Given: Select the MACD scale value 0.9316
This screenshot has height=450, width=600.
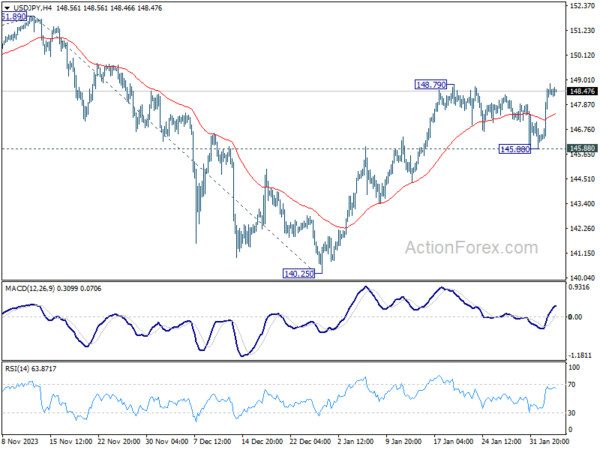Looking at the screenshot, I should [x=580, y=287].
